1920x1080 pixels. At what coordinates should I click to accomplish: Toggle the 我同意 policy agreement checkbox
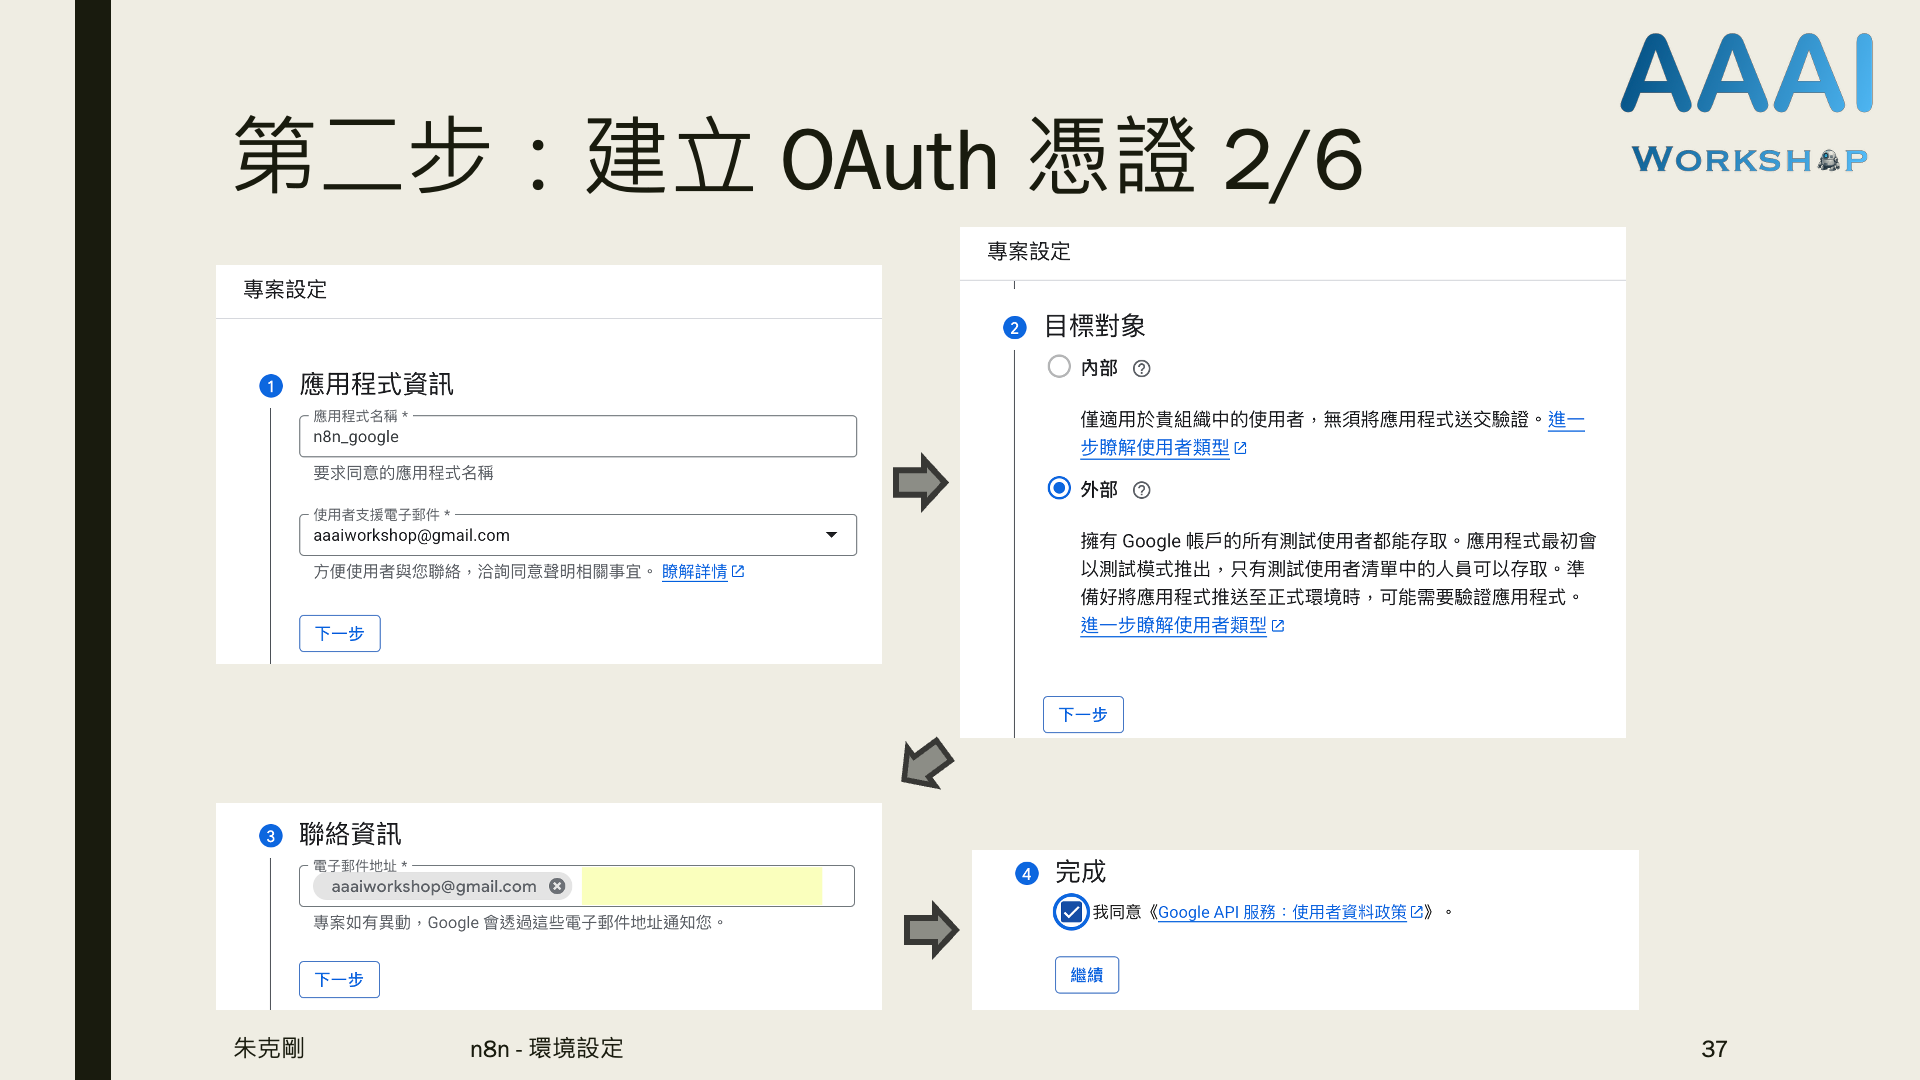(1071, 912)
